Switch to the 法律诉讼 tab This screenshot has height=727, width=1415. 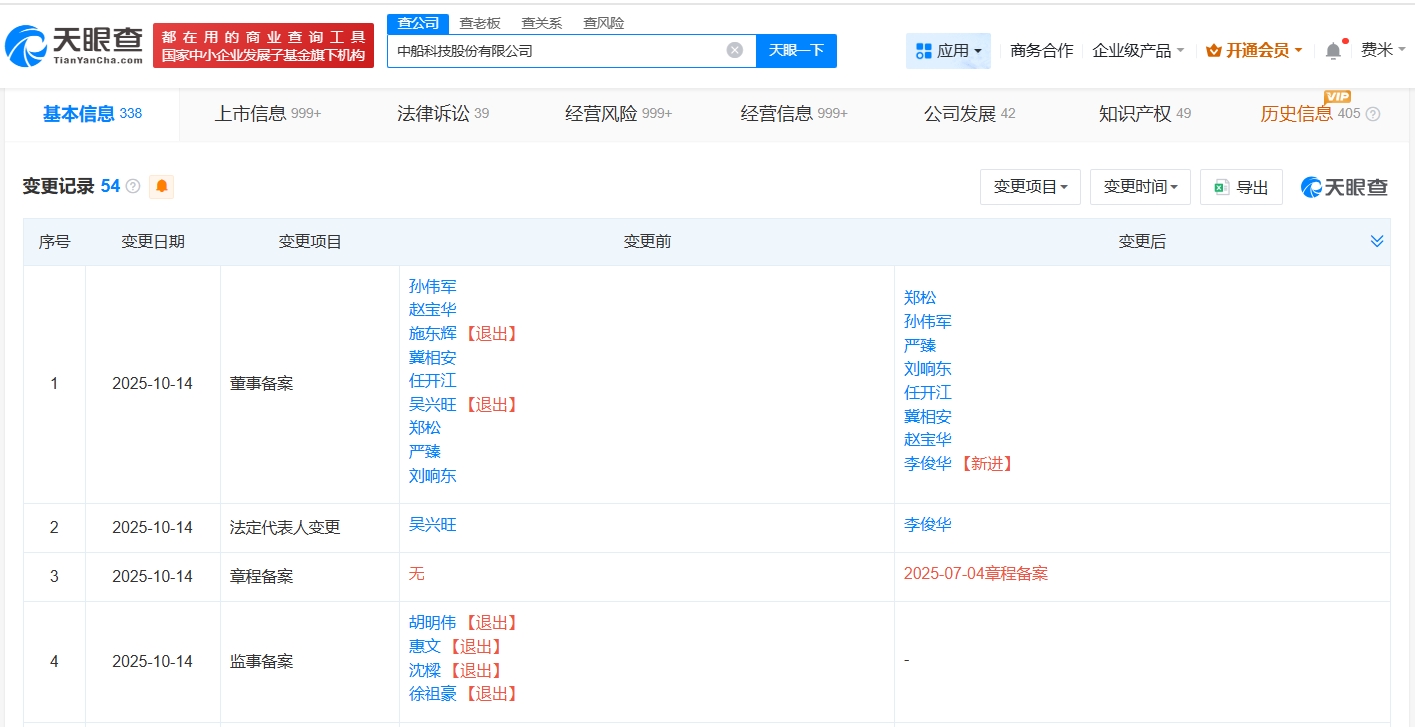[x=442, y=114]
